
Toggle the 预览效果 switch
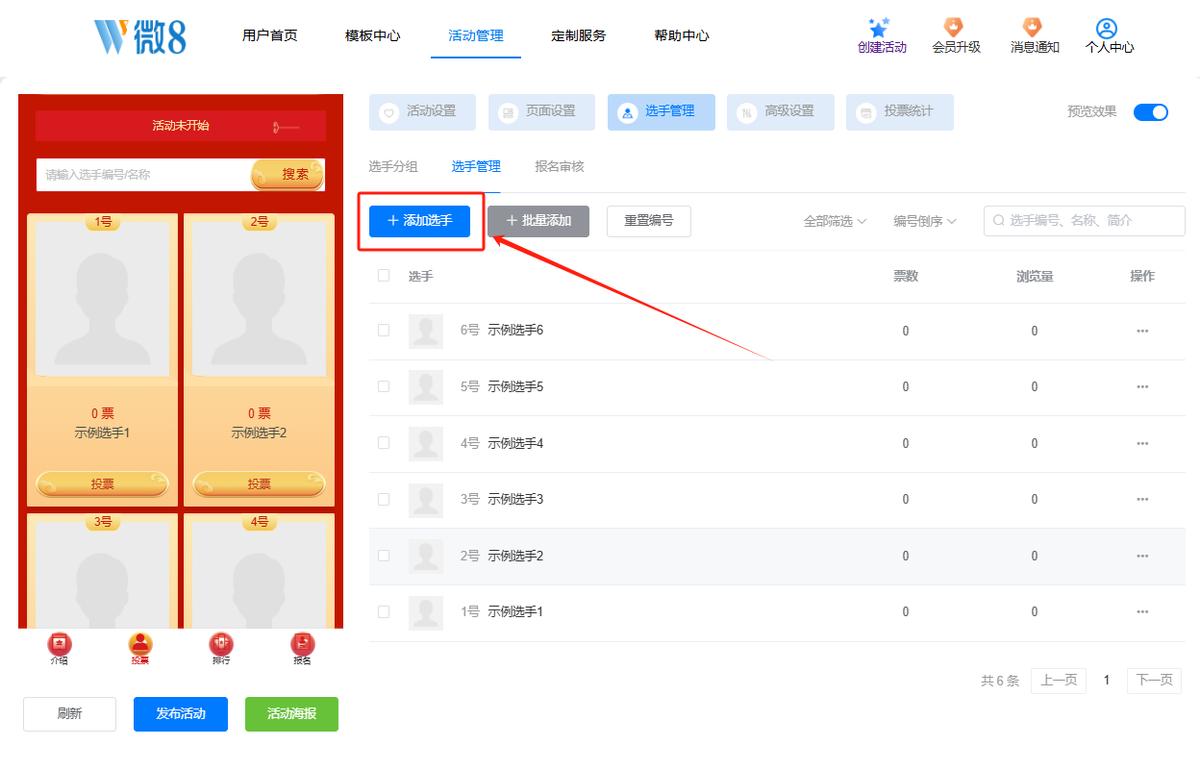1151,112
